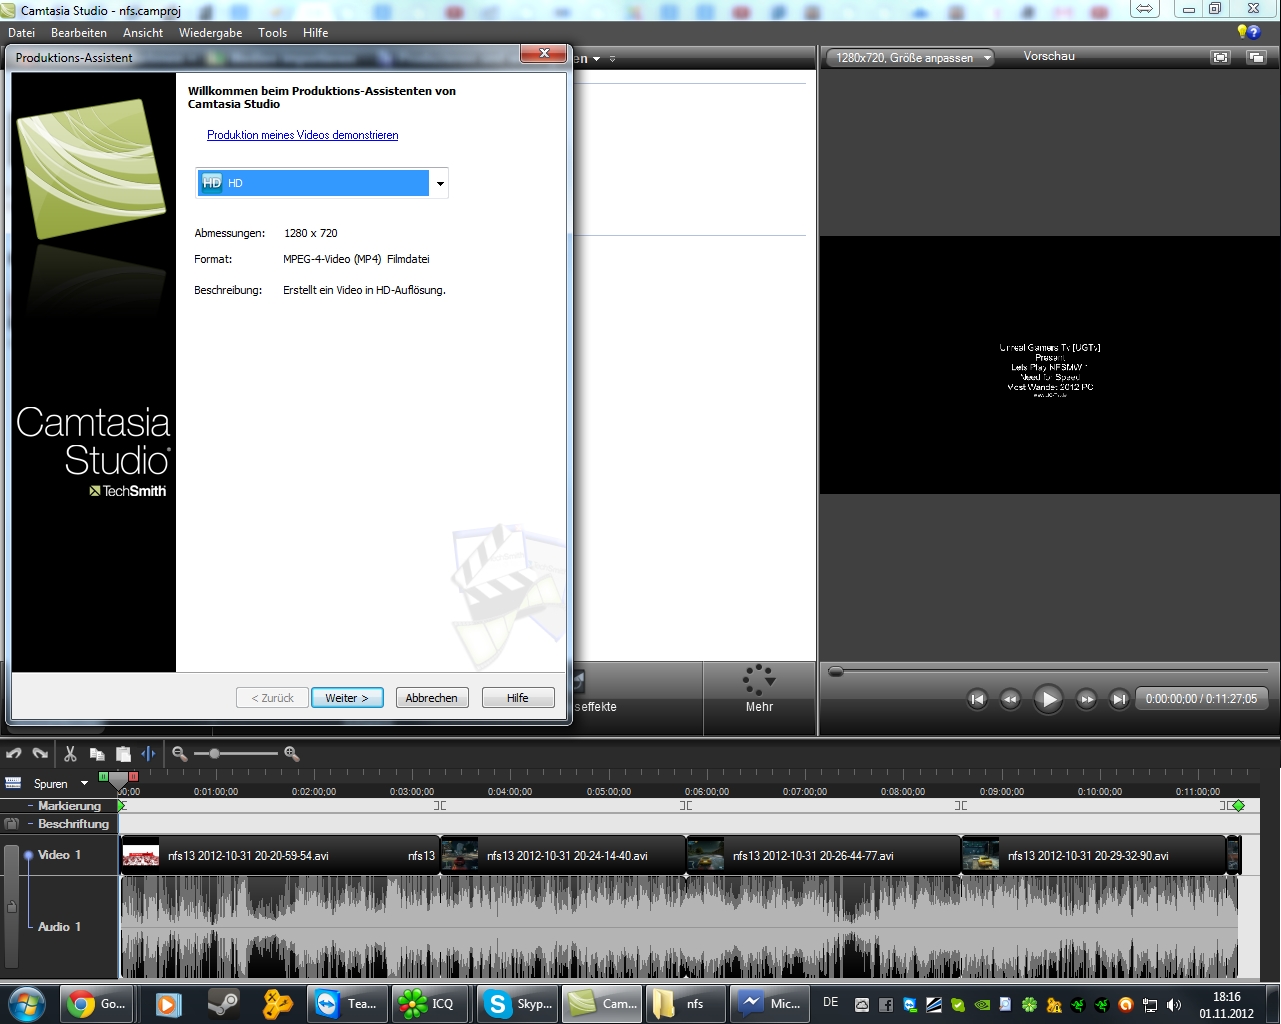The width and height of the screenshot is (1281, 1024).
Task: Click the Facebook tray icon
Action: point(886,1005)
